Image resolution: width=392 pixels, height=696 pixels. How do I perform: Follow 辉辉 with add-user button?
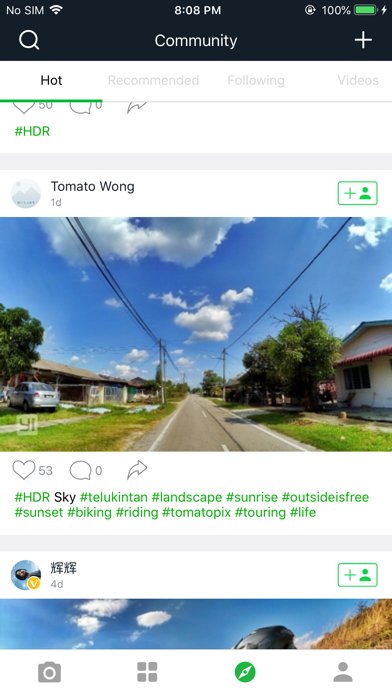pyautogui.click(x=357, y=575)
